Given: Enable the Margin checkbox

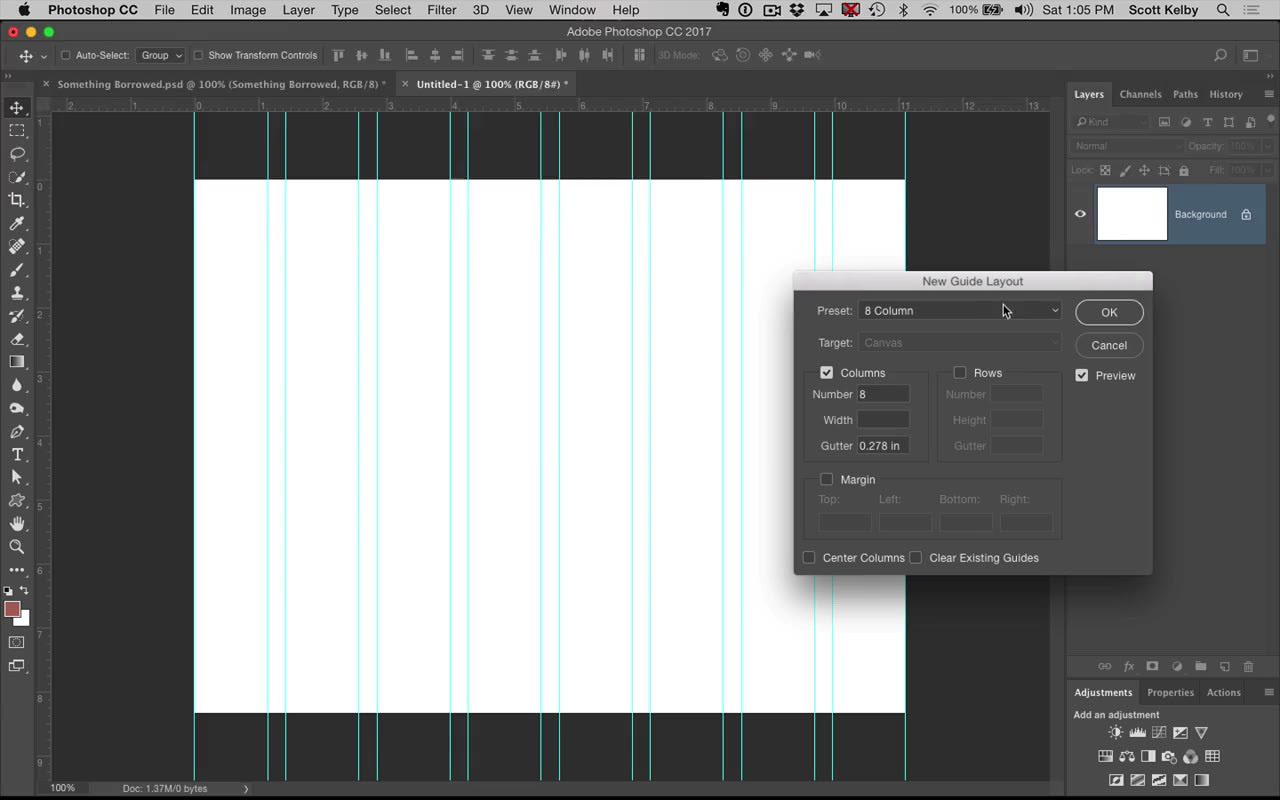Looking at the screenshot, I should pyautogui.click(x=826, y=480).
